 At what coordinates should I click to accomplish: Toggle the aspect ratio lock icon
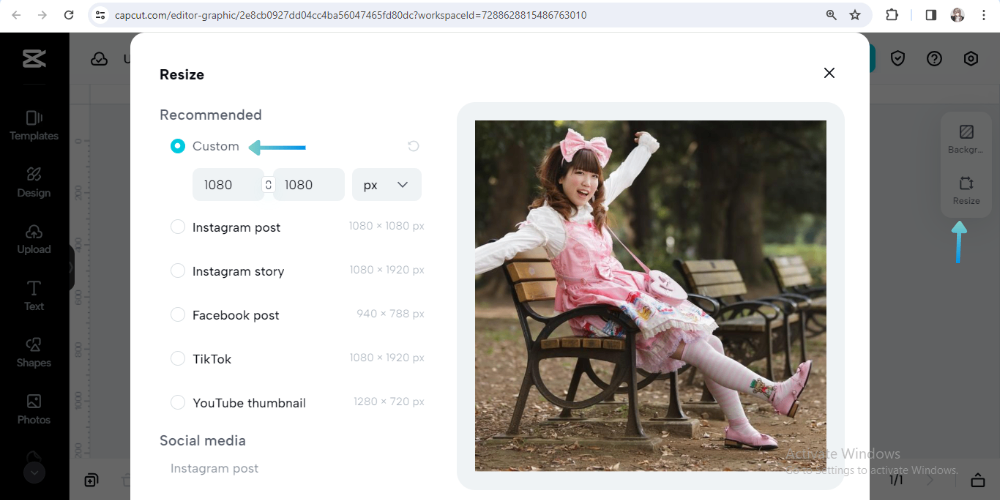268,184
